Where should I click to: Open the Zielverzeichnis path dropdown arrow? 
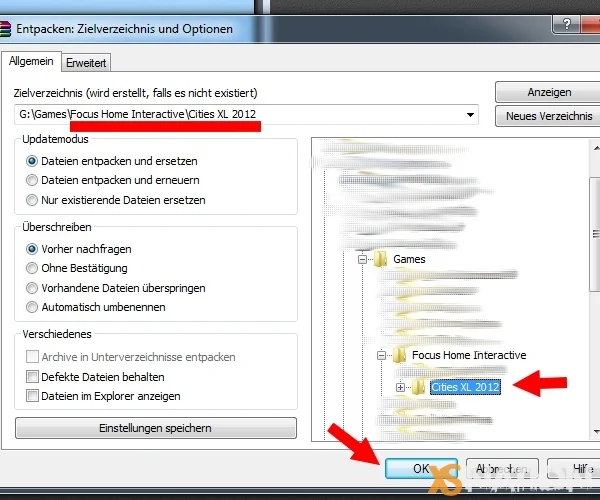[x=470, y=114]
